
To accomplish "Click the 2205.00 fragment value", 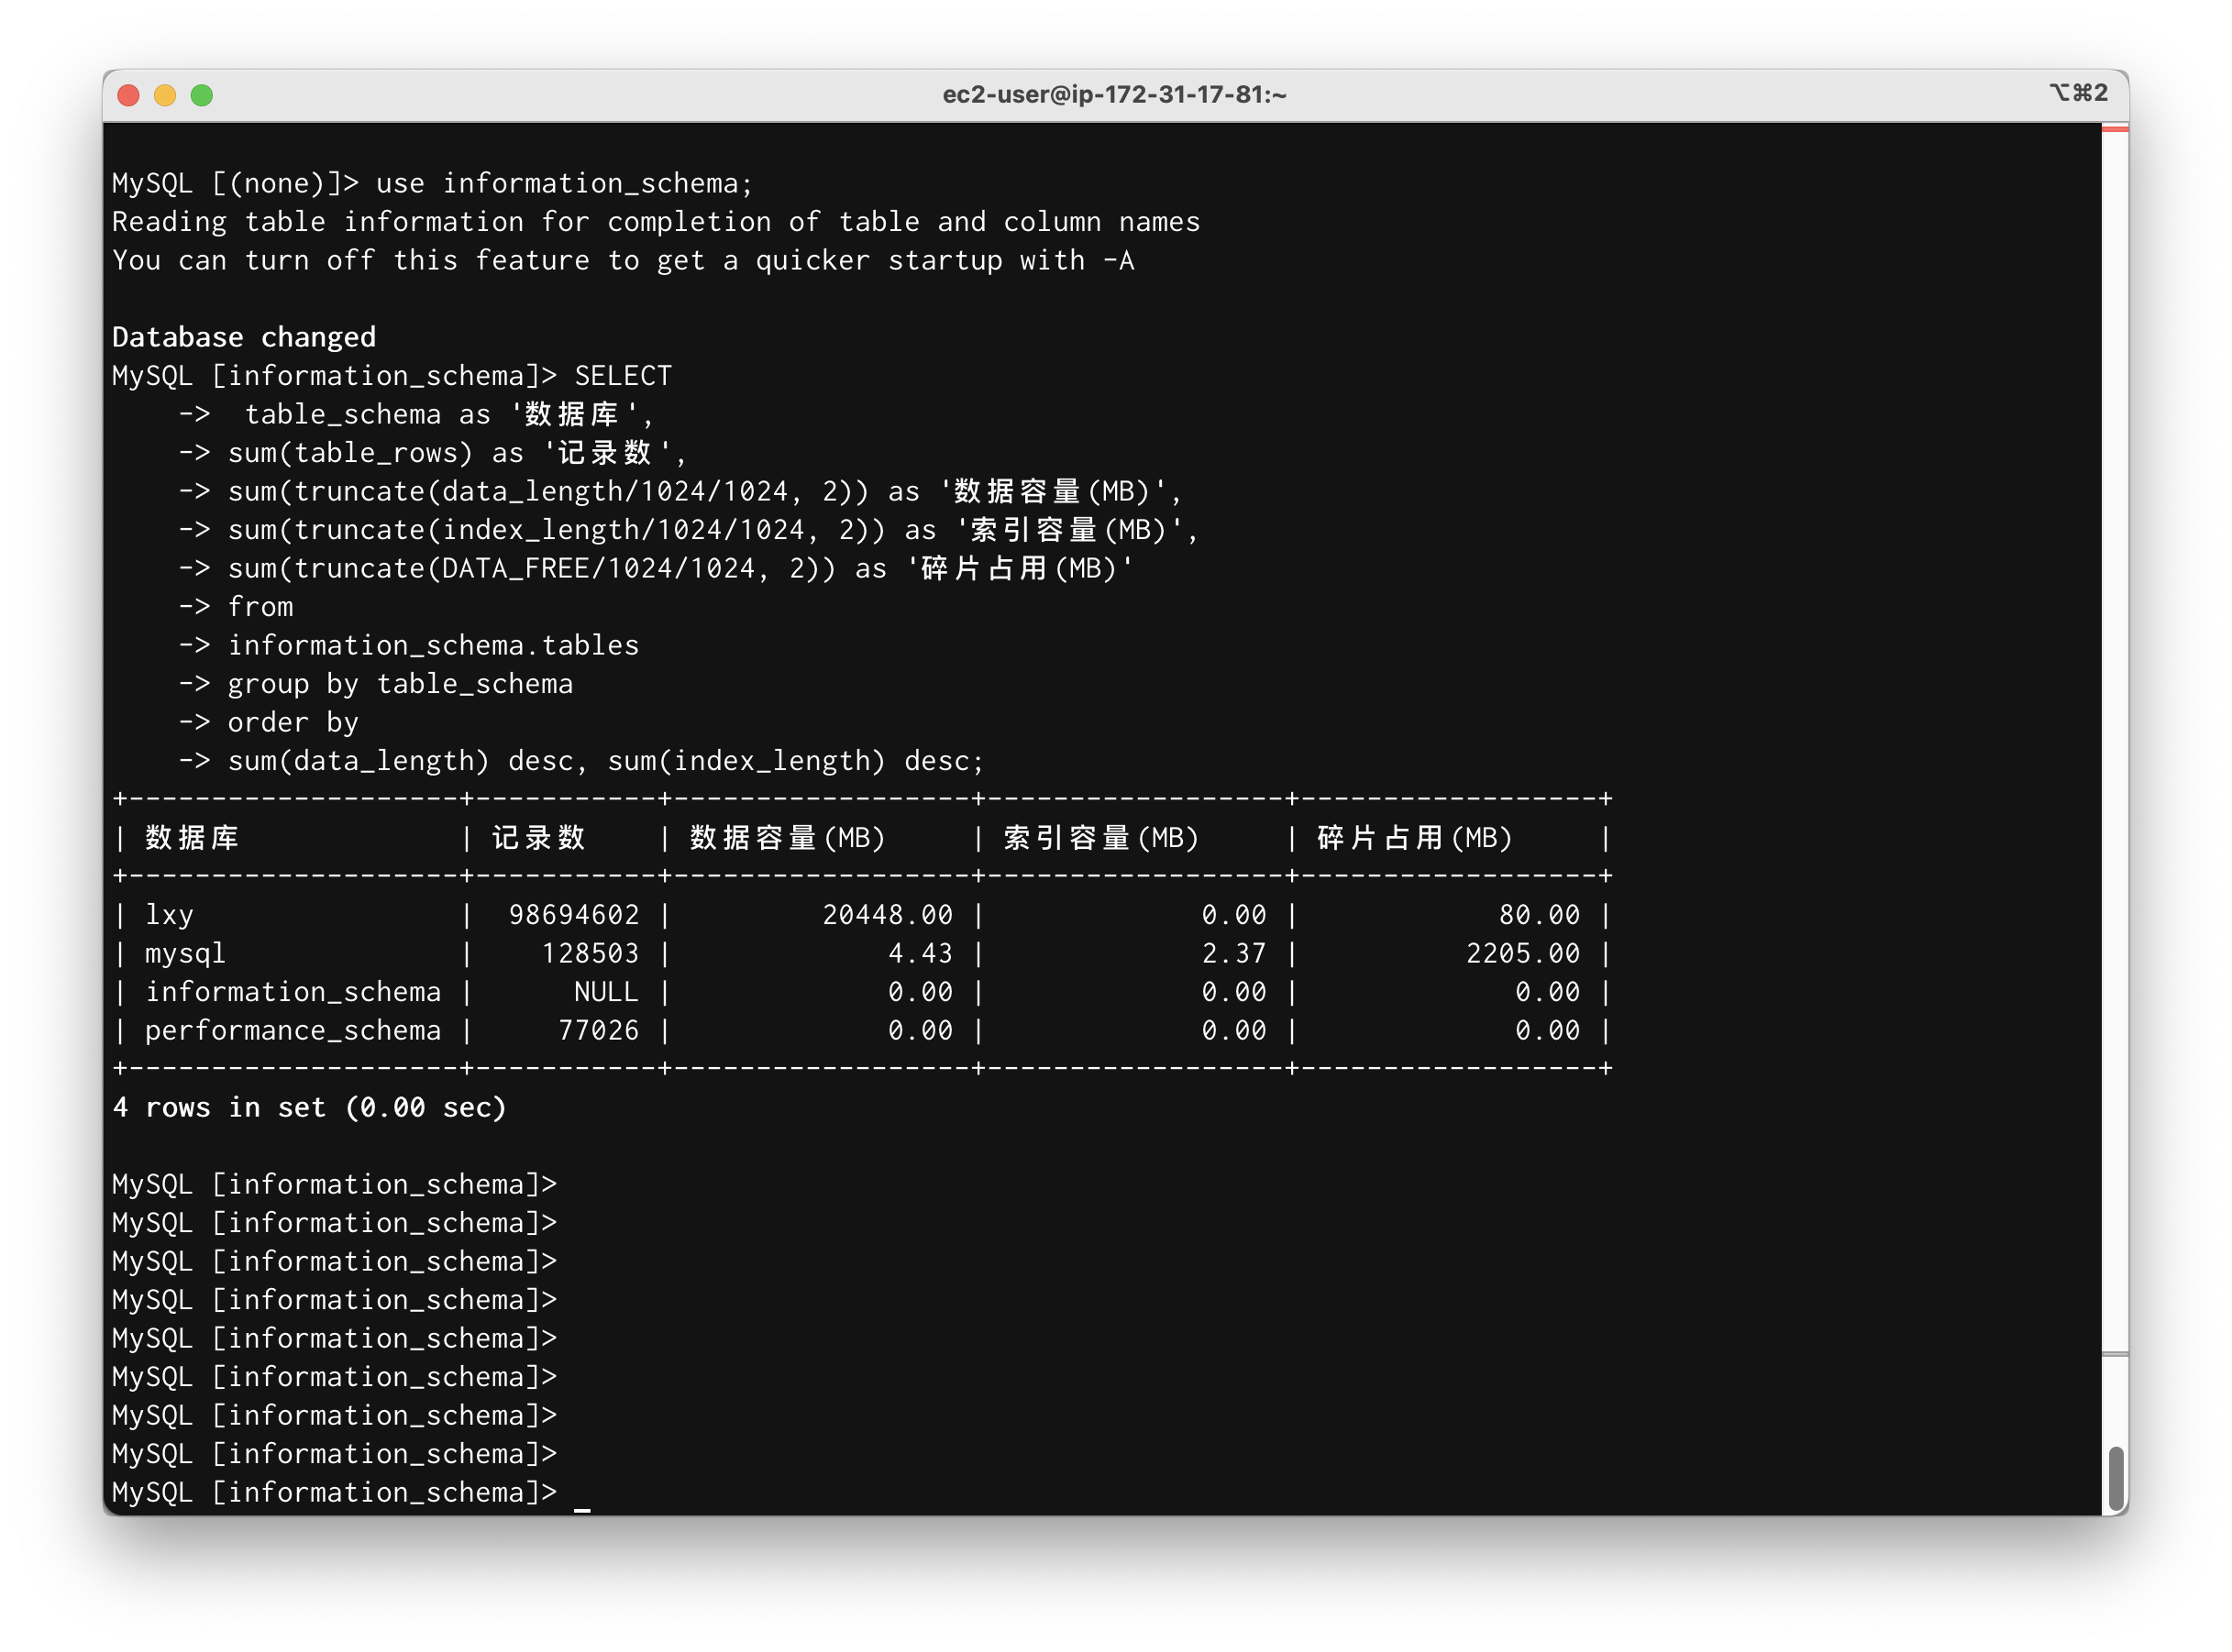I will pos(1523,953).
